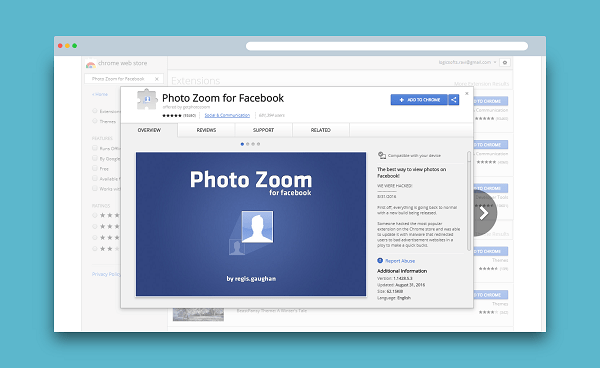
Task: Open the Related tab
Action: pyautogui.click(x=321, y=130)
